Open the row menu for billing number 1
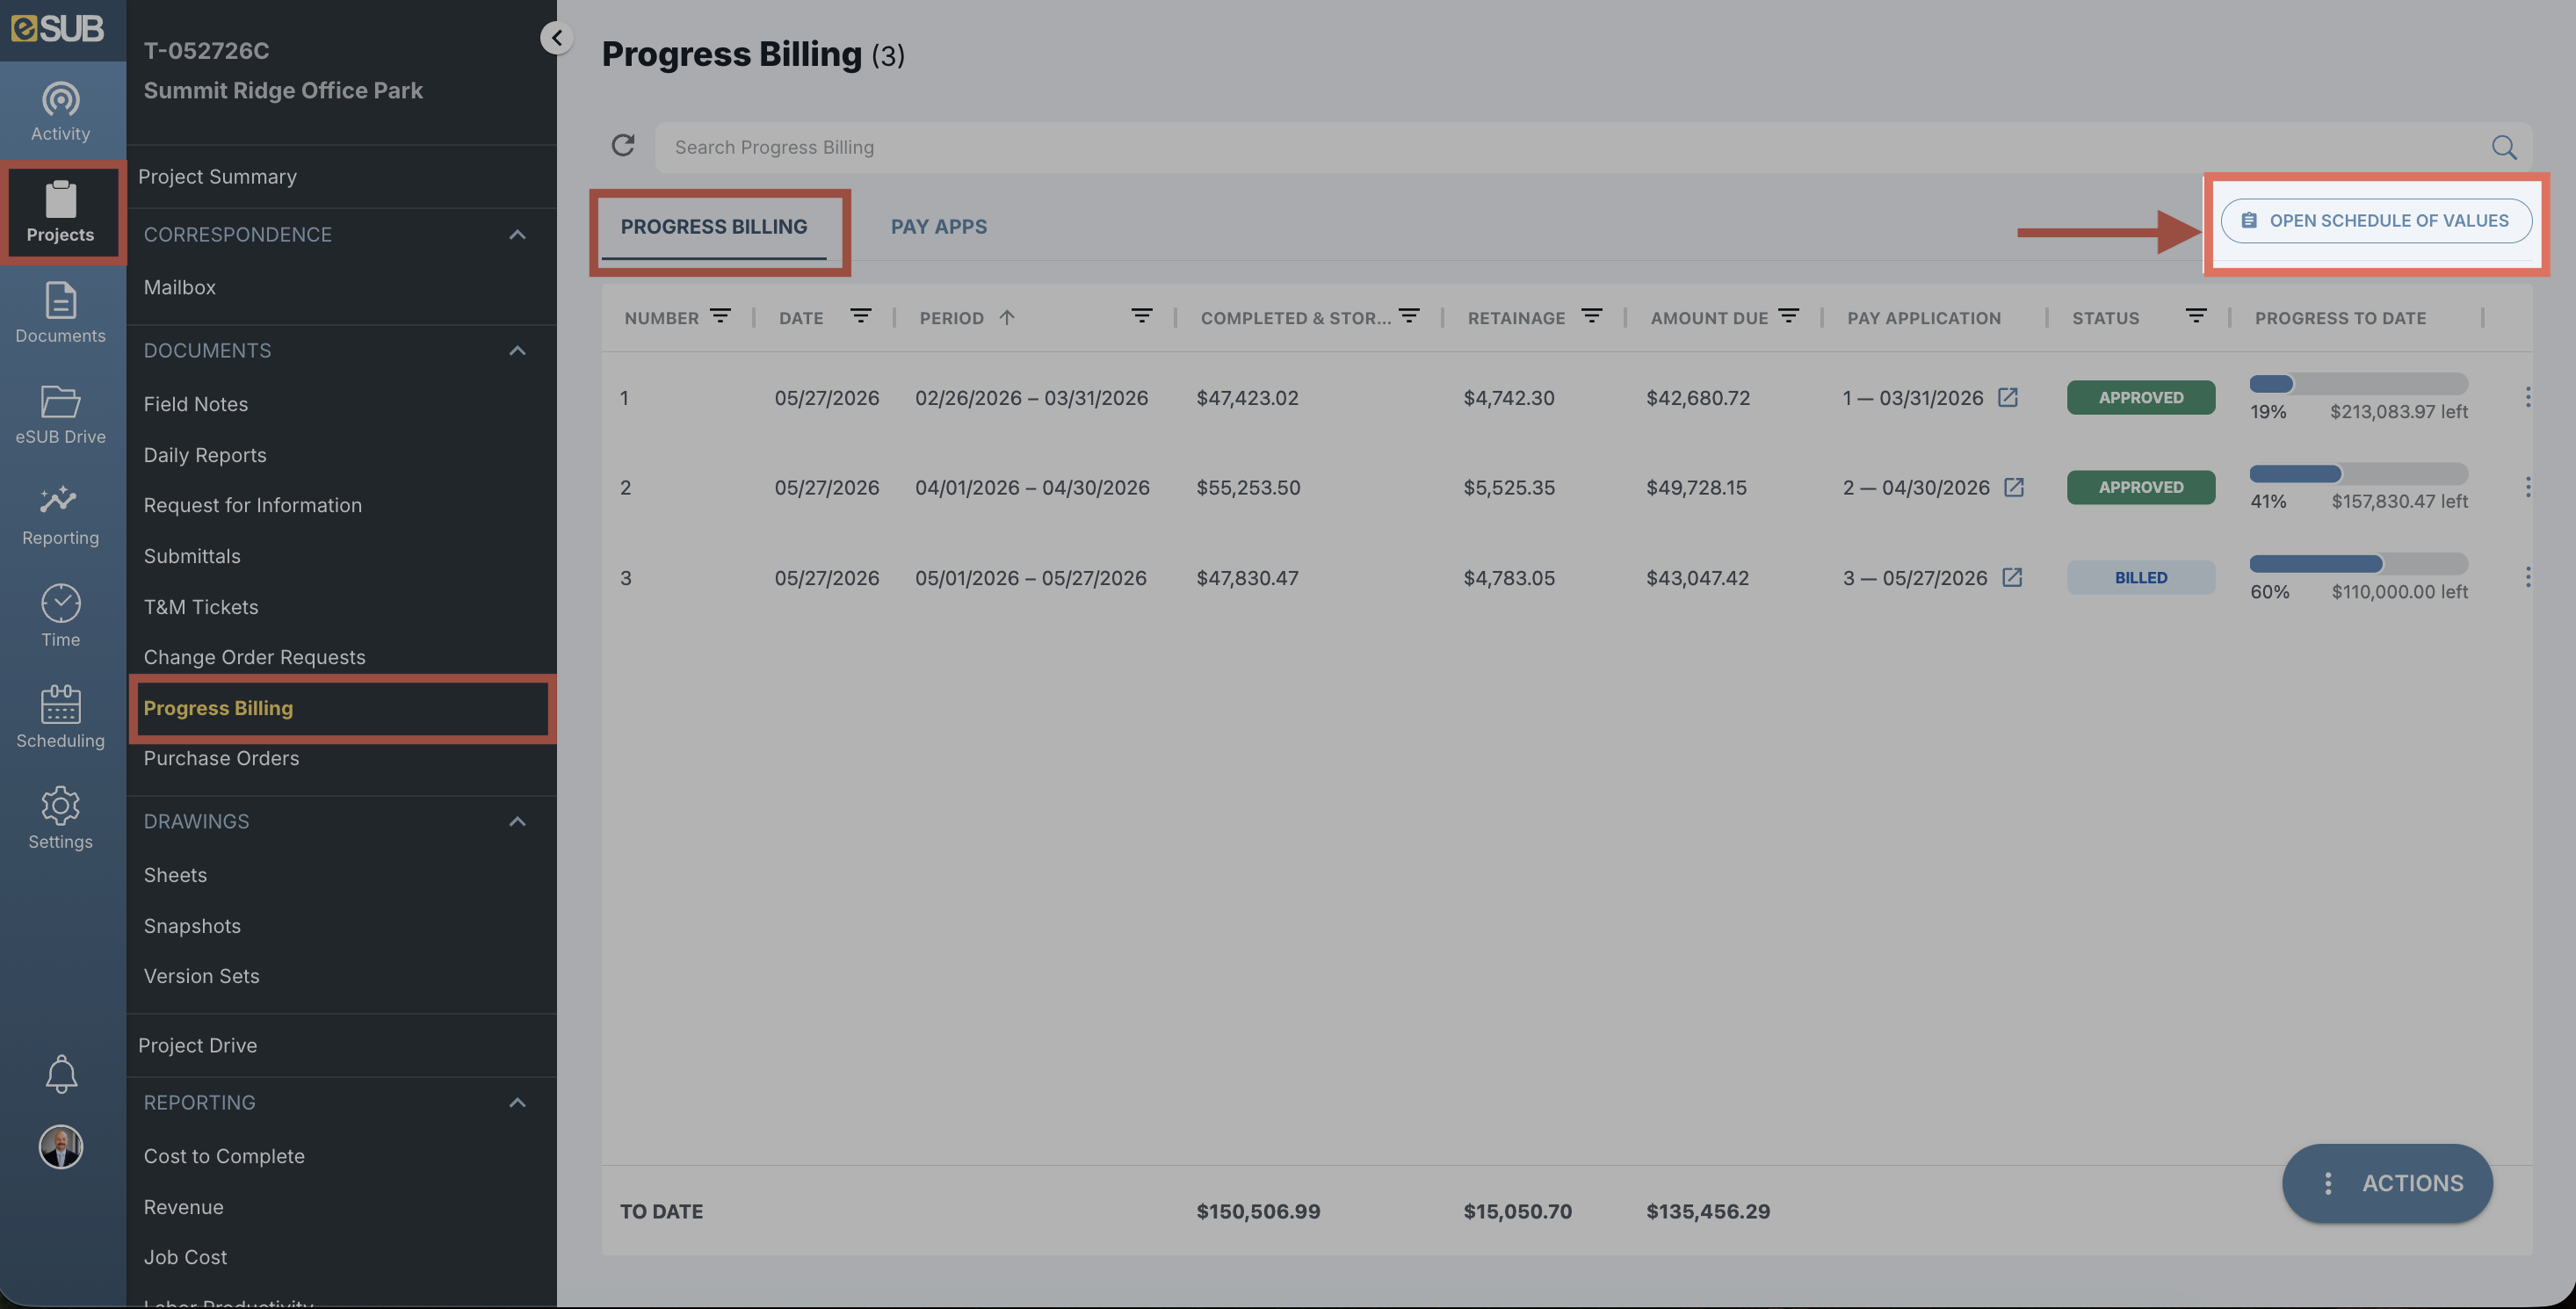 [x=2528, y=397]
